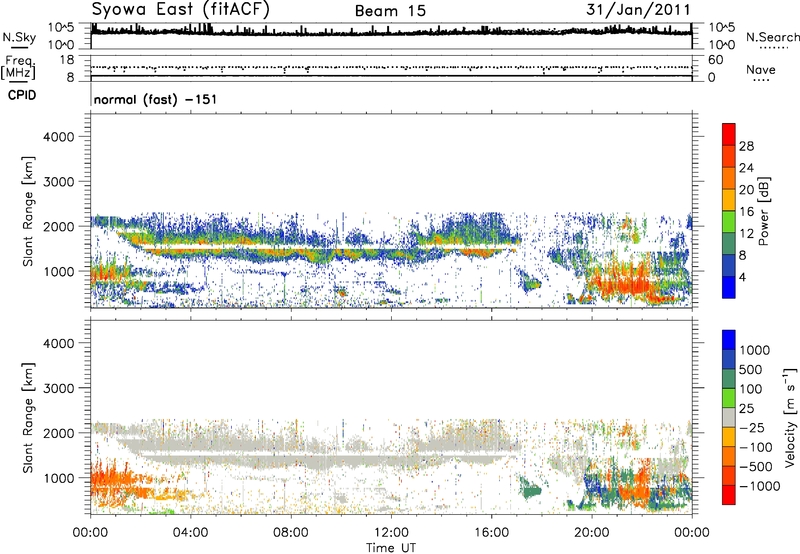
Task: Click the velocity plot 'Slant Range [km]' label
Action: [28, 418]
